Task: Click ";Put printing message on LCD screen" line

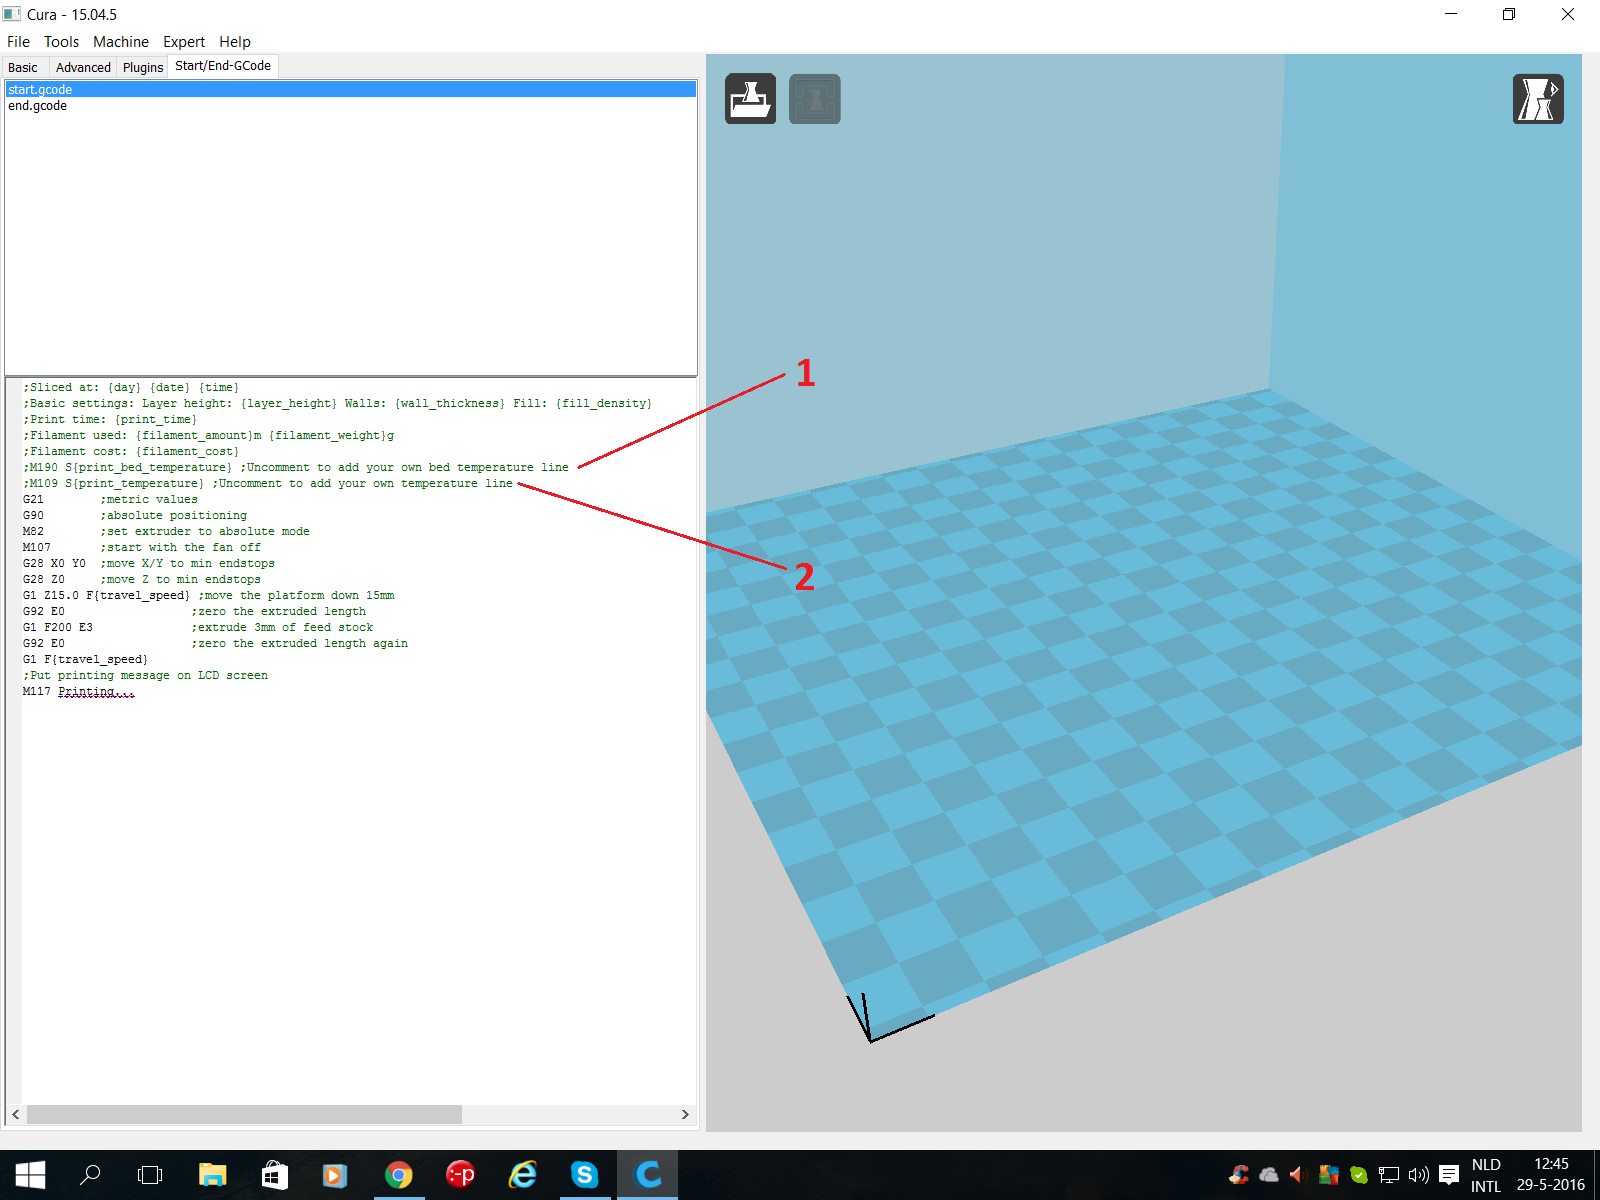Action: click(x=146, y=675)
